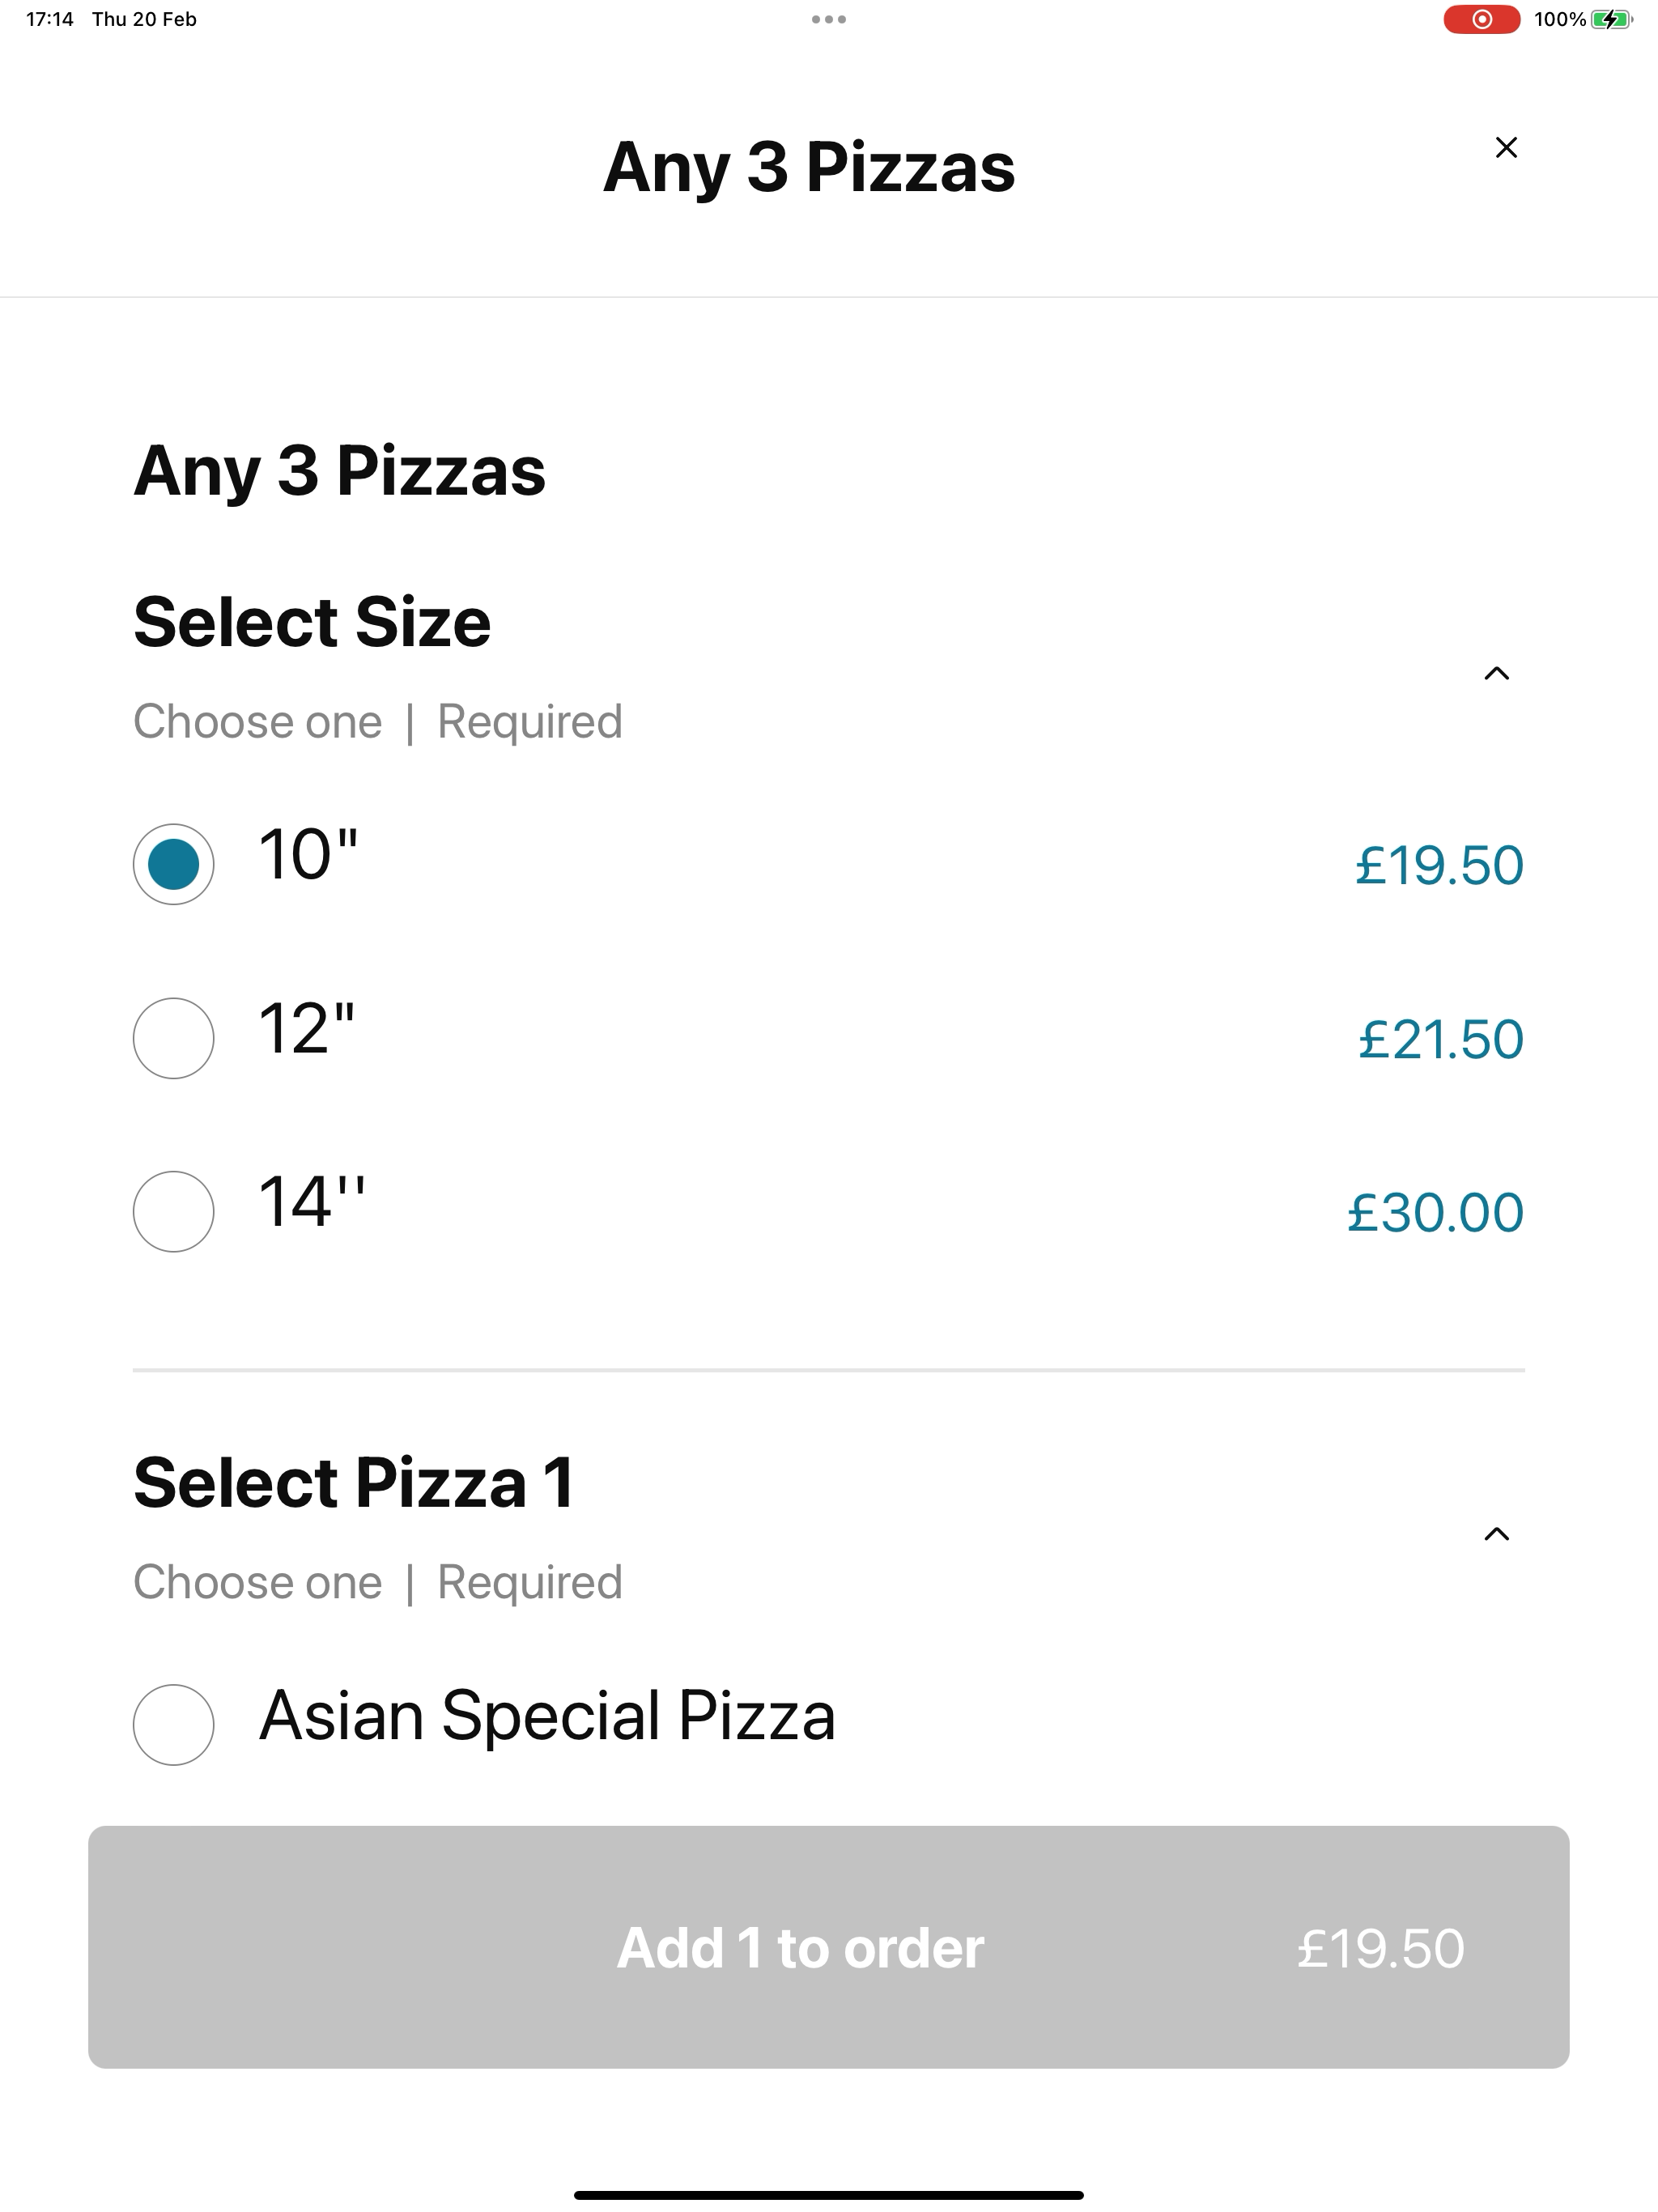
Task: Tap the battery status icon
Action: (1611, 19)
